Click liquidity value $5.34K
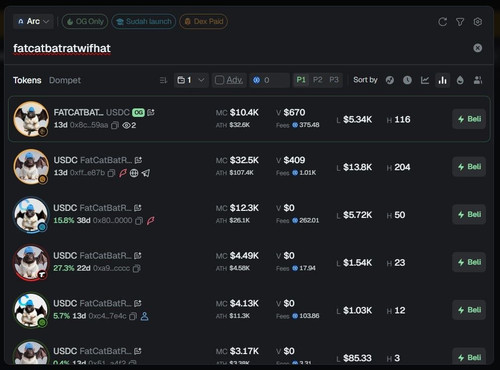Screen dimensions: 500x370 coord(357,119)
